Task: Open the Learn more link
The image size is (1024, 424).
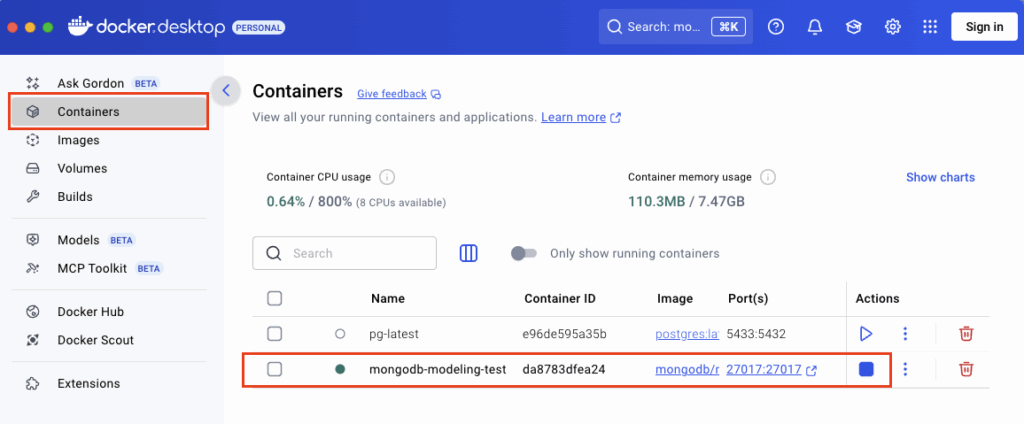Action: (x=573, y=118)
